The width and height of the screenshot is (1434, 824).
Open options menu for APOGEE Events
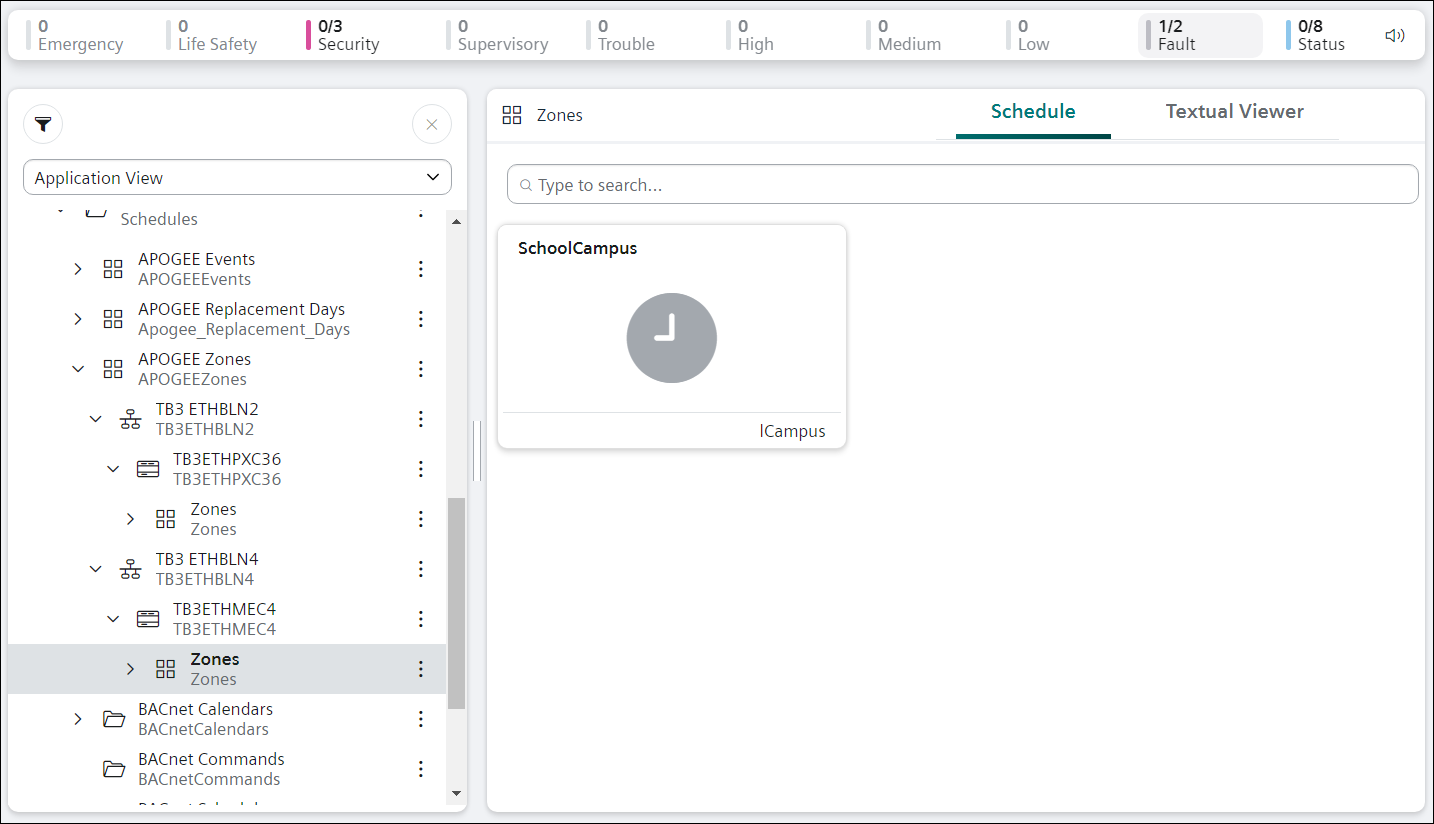click(x=421, y=269)
